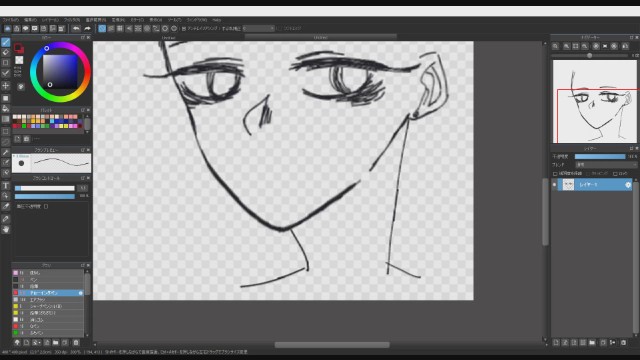
Task: Select the Fill rectangle tool
Action: click(6, 98)
